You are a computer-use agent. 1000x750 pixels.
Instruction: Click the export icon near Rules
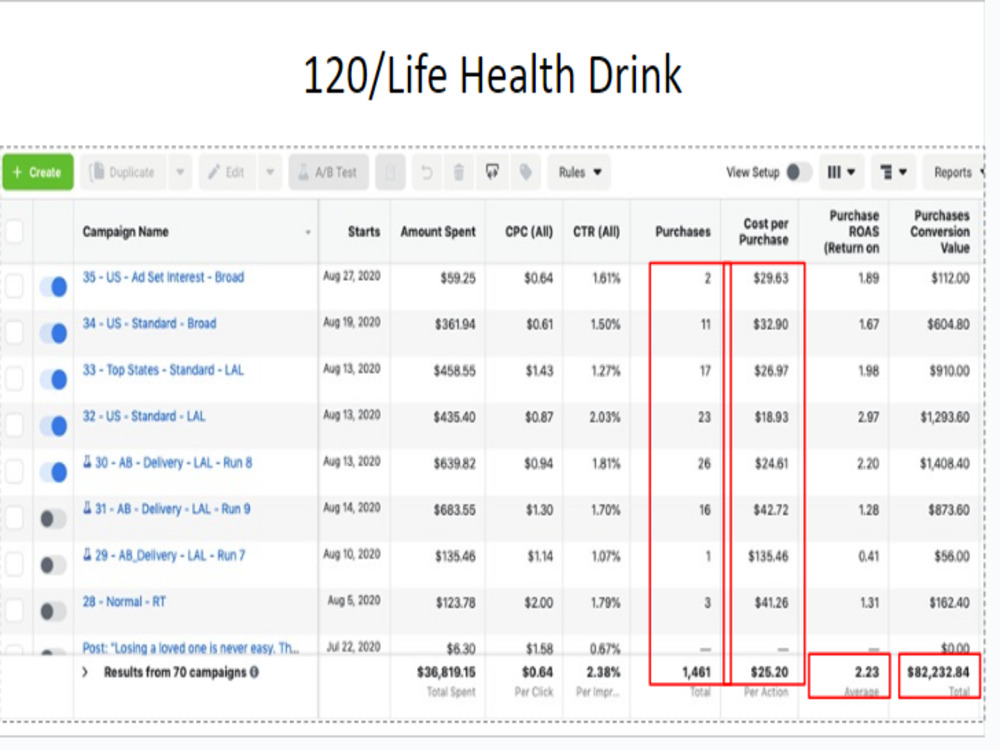[x=492, y=172]
